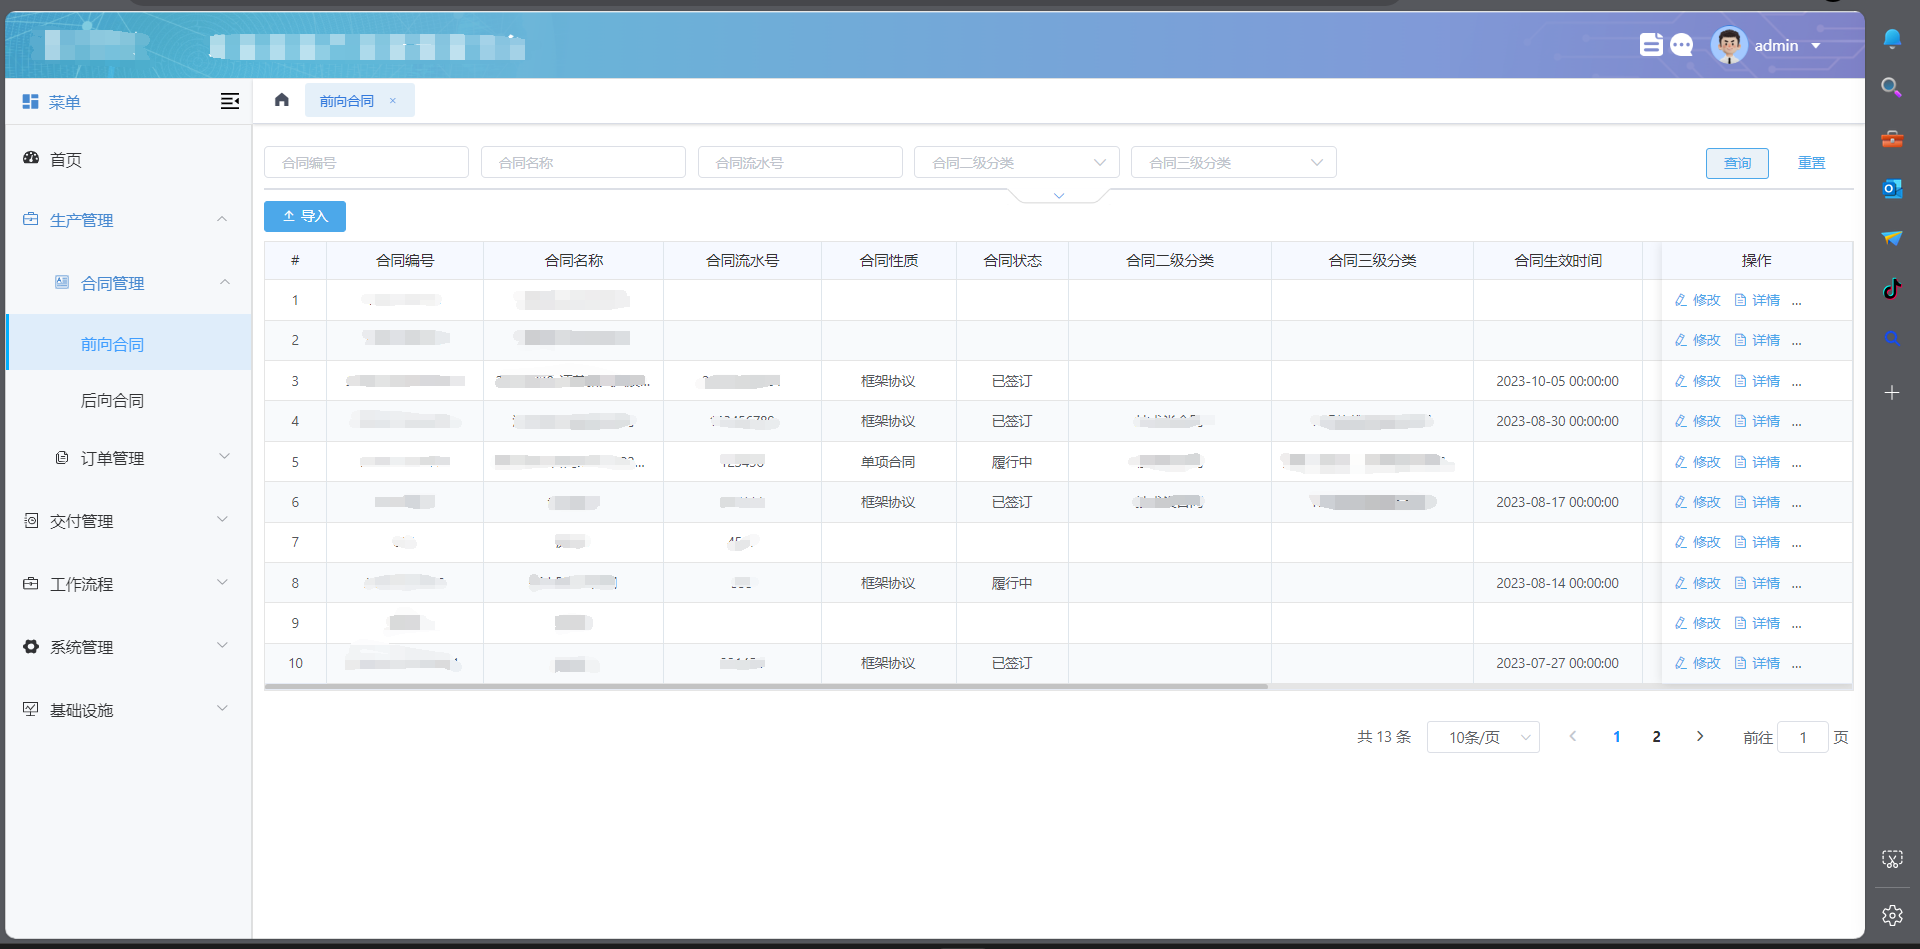Open the chat messages icon in header
This screenshot has width=1920, height=949.
tap(1682, 45)
